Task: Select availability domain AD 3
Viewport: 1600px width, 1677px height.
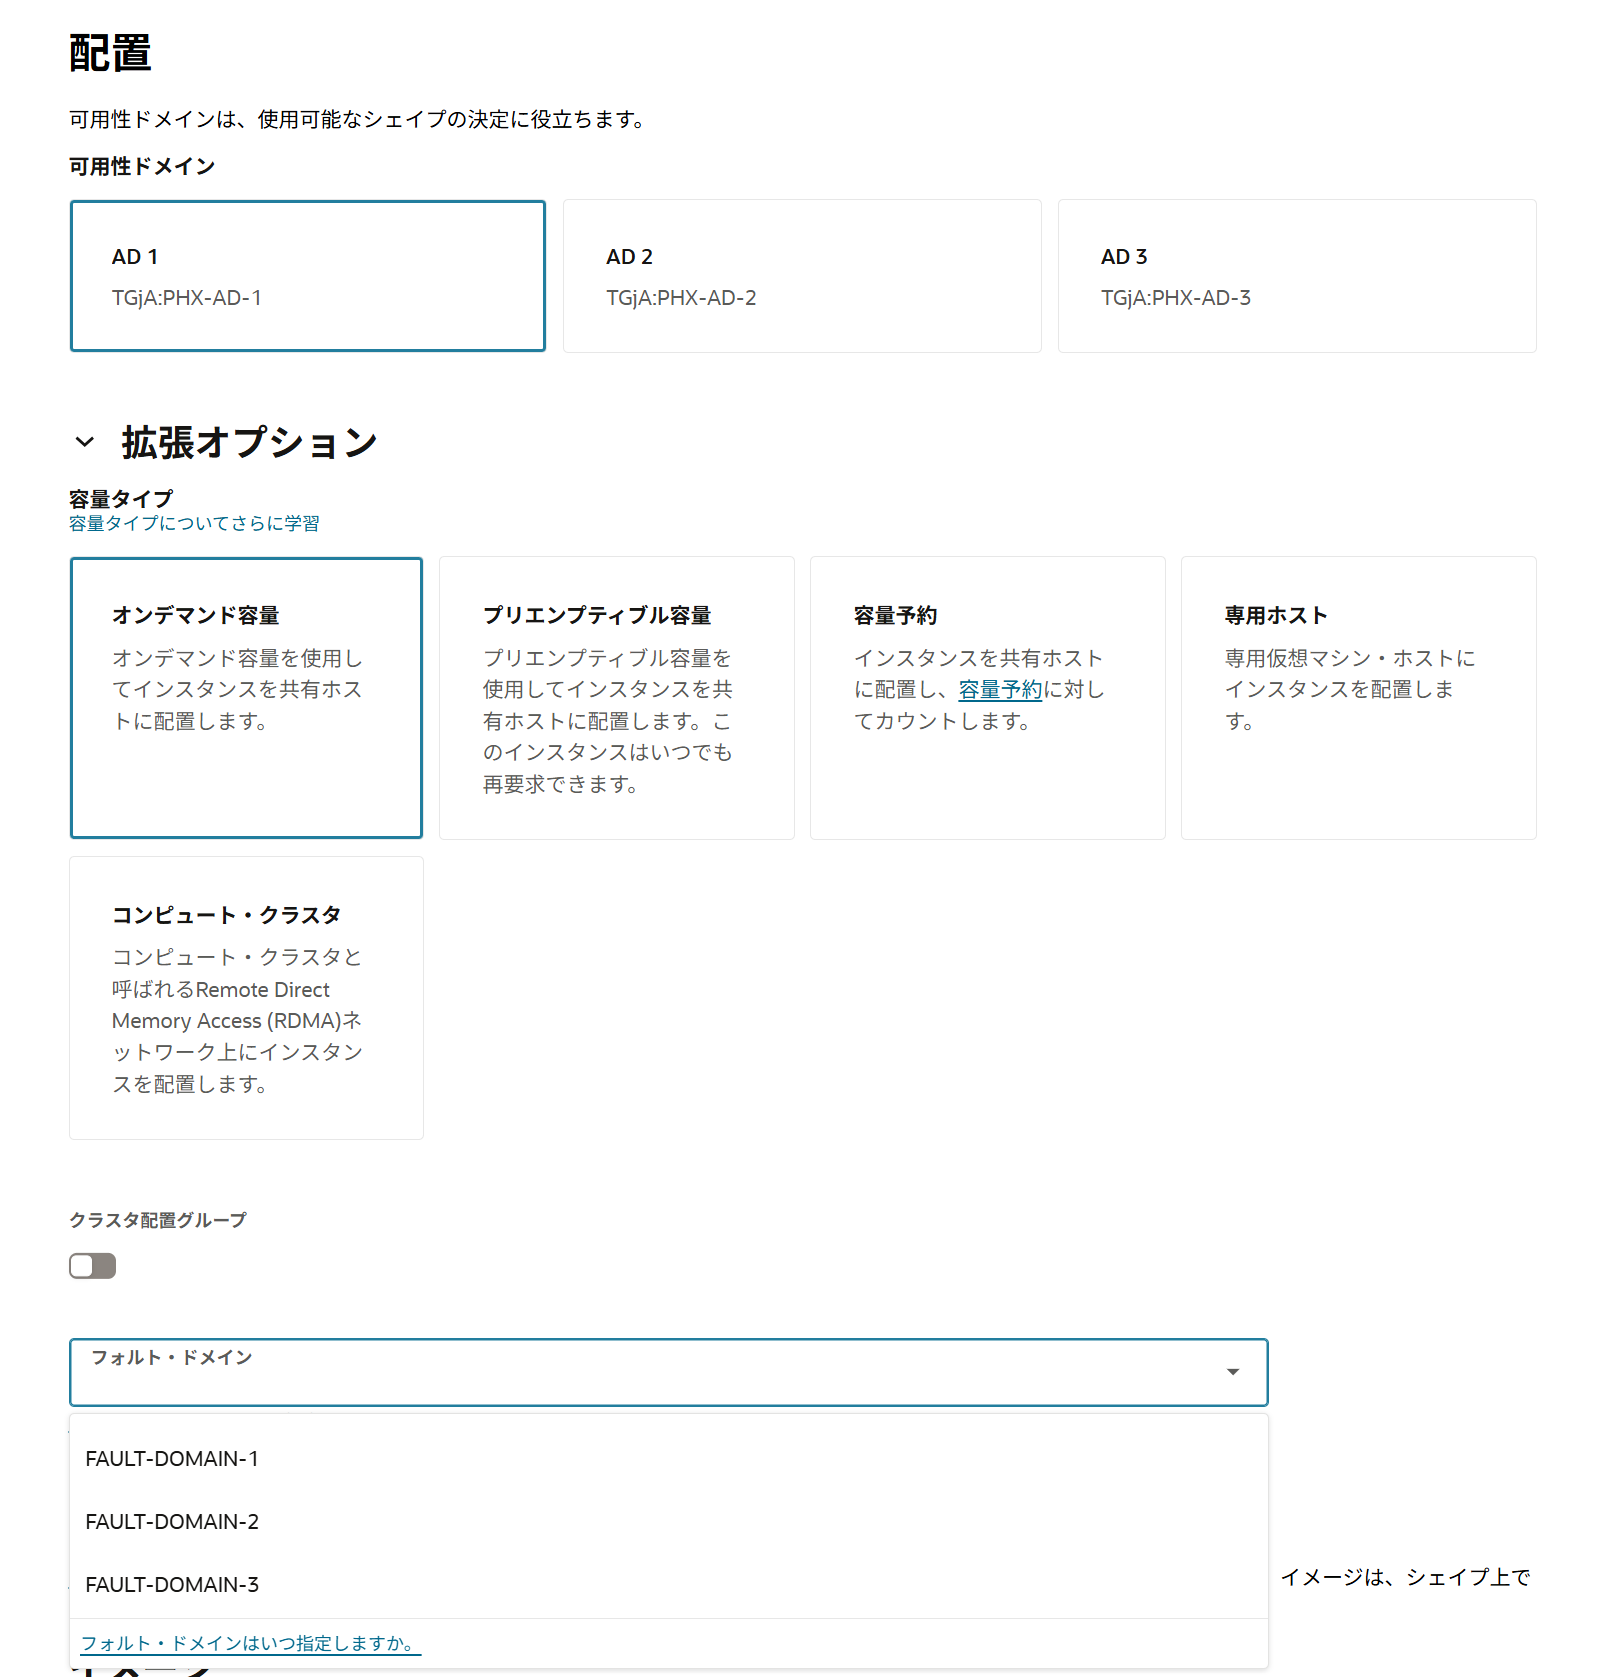Action: [1295, 275]
